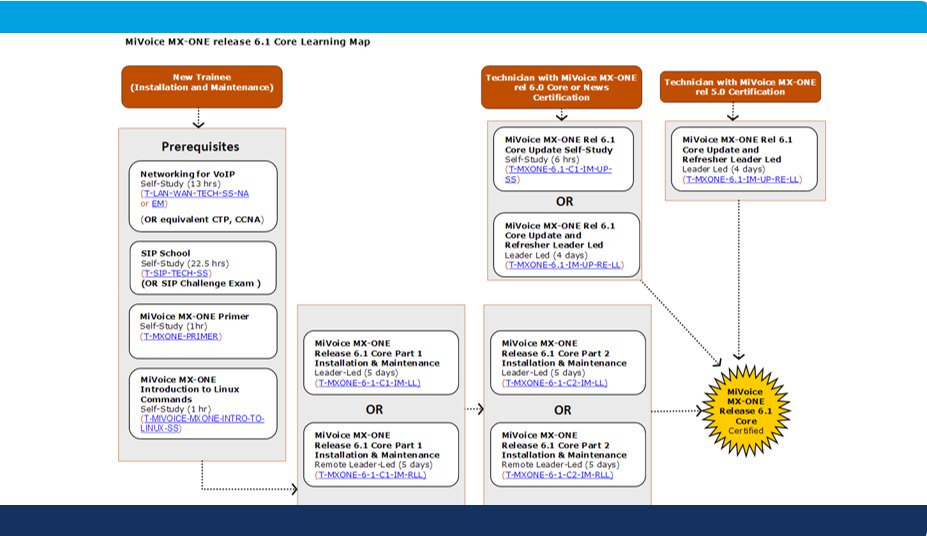The image size is (927, 536).
Task: Open the T-MXONE-6-1-C2-IM-RLL link
Action: point(559,475)
